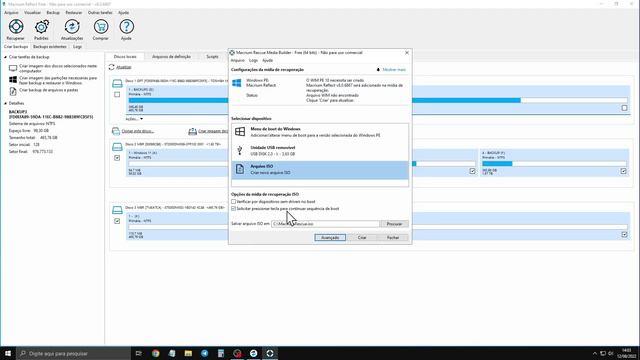This screenshot has width=640, height=360.
Task: Open the Ações dropdown under Disco 1
Action: [x=134, y=119]
